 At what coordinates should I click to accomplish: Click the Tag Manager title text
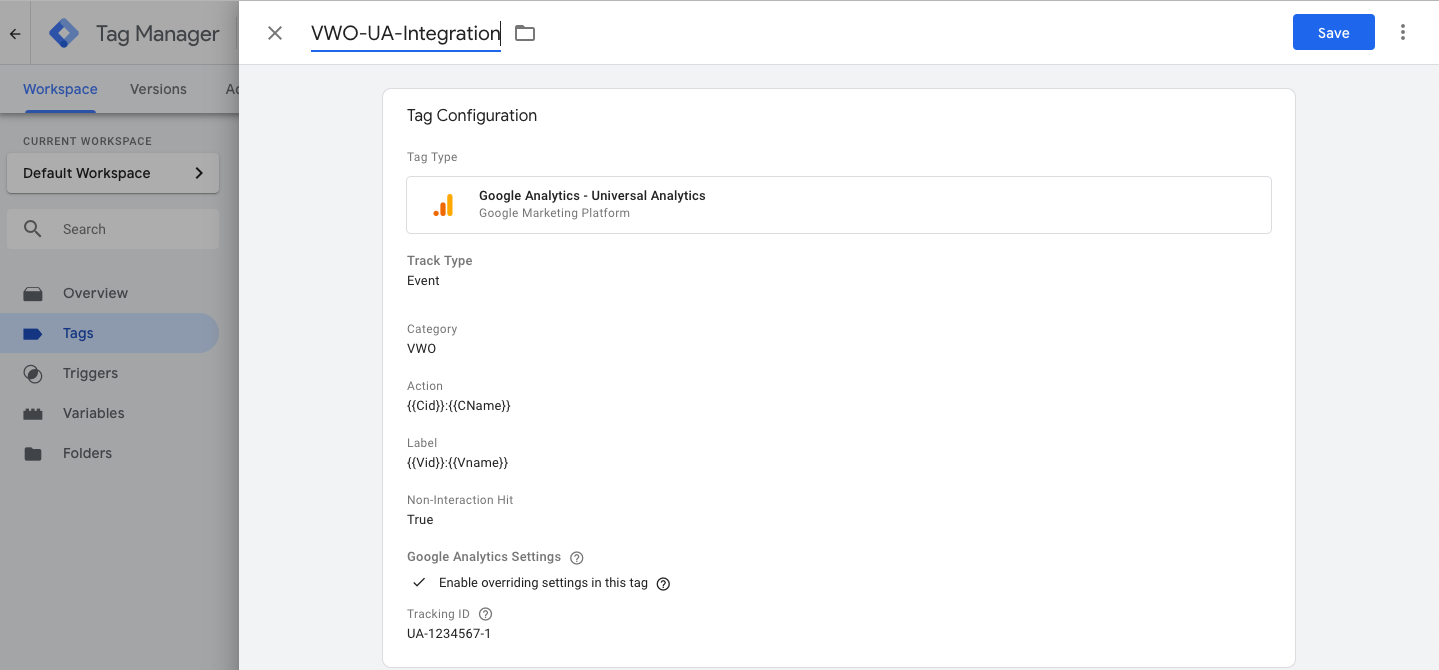[x=157, y=34]
